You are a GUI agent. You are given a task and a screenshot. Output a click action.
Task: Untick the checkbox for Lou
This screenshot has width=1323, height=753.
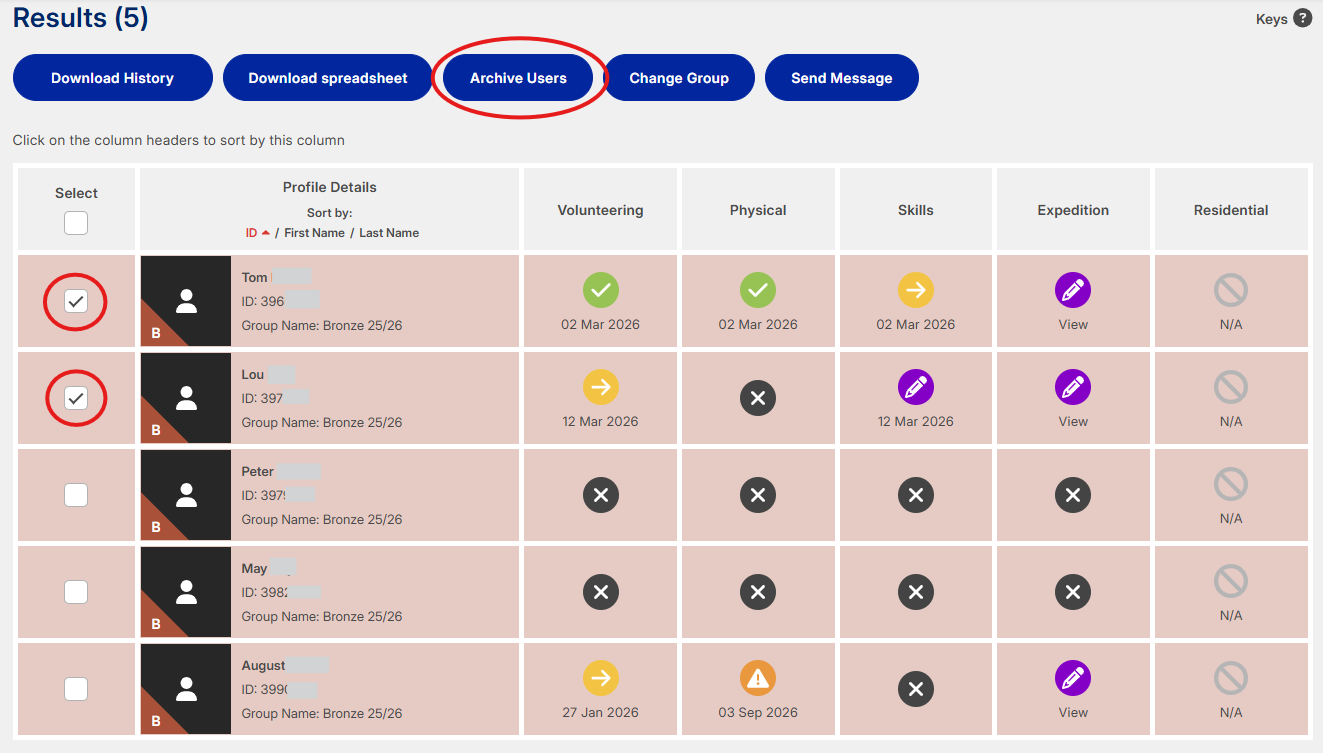76,398
